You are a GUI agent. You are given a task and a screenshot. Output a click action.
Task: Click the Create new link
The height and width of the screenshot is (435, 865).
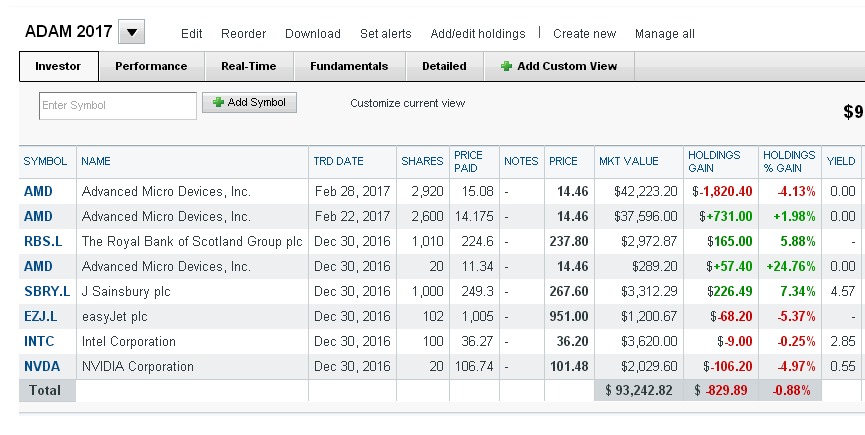[x=585, y=34]
